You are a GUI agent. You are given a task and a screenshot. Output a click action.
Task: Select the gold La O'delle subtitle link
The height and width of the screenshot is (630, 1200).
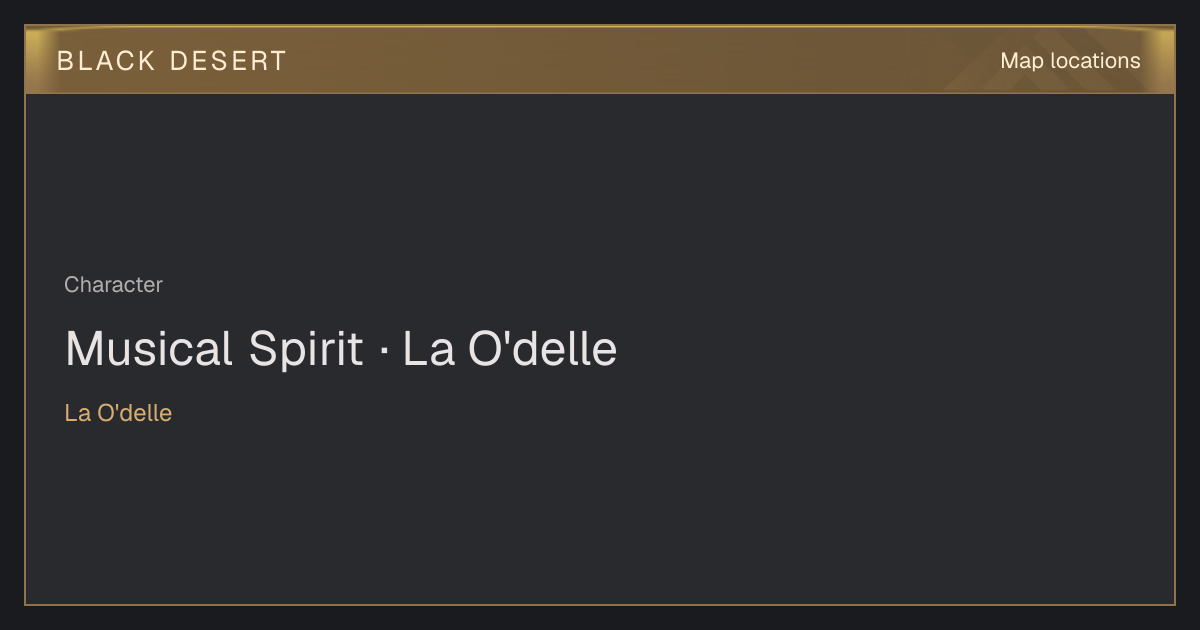118,413
